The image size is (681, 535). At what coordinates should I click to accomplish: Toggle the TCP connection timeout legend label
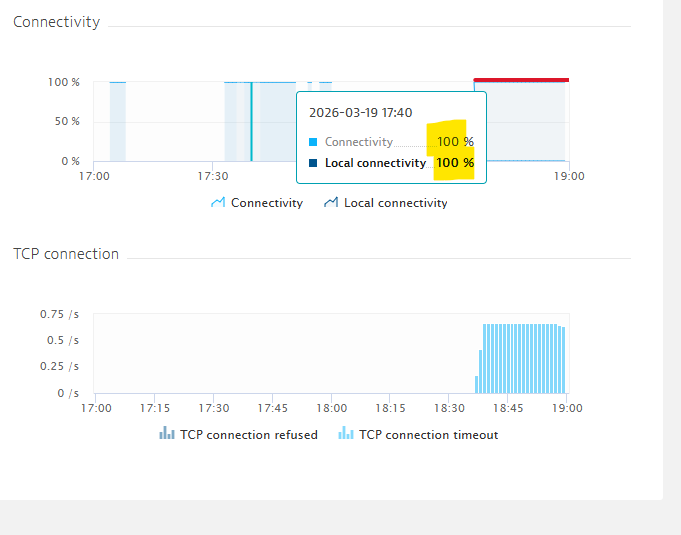coord(429,435)
